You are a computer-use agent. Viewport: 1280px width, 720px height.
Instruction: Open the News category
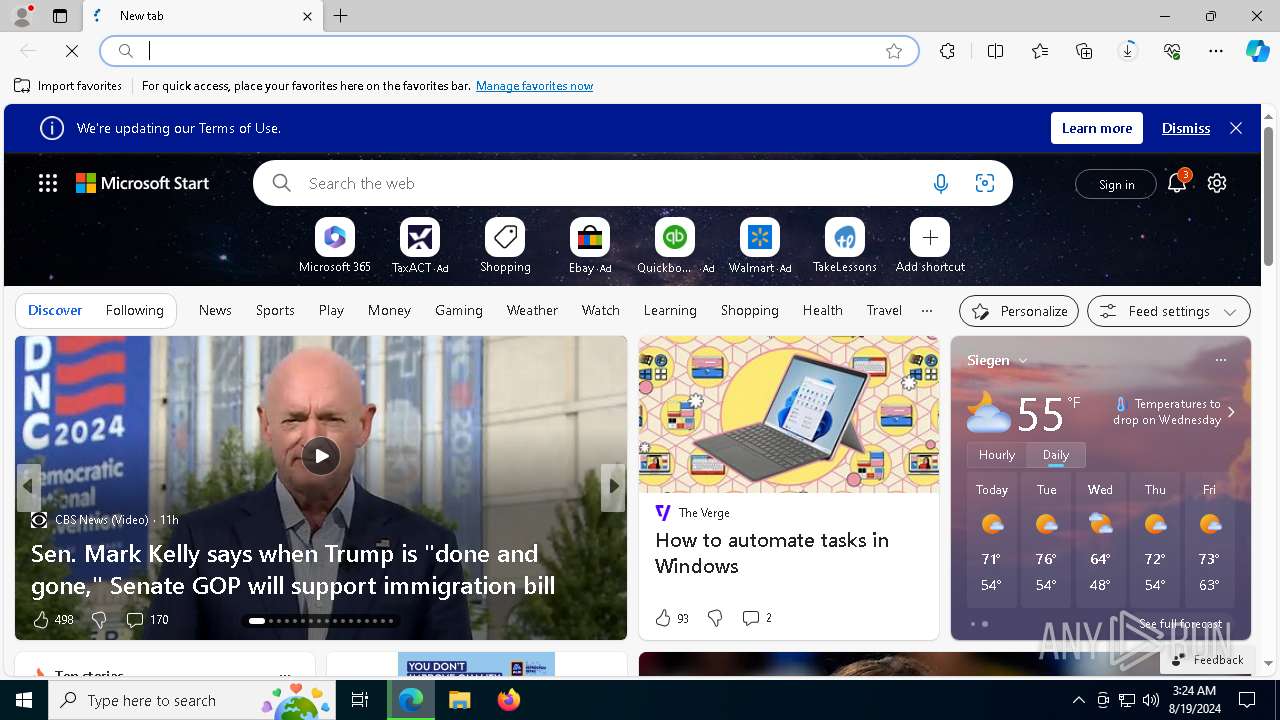click(x=215, y=310)
